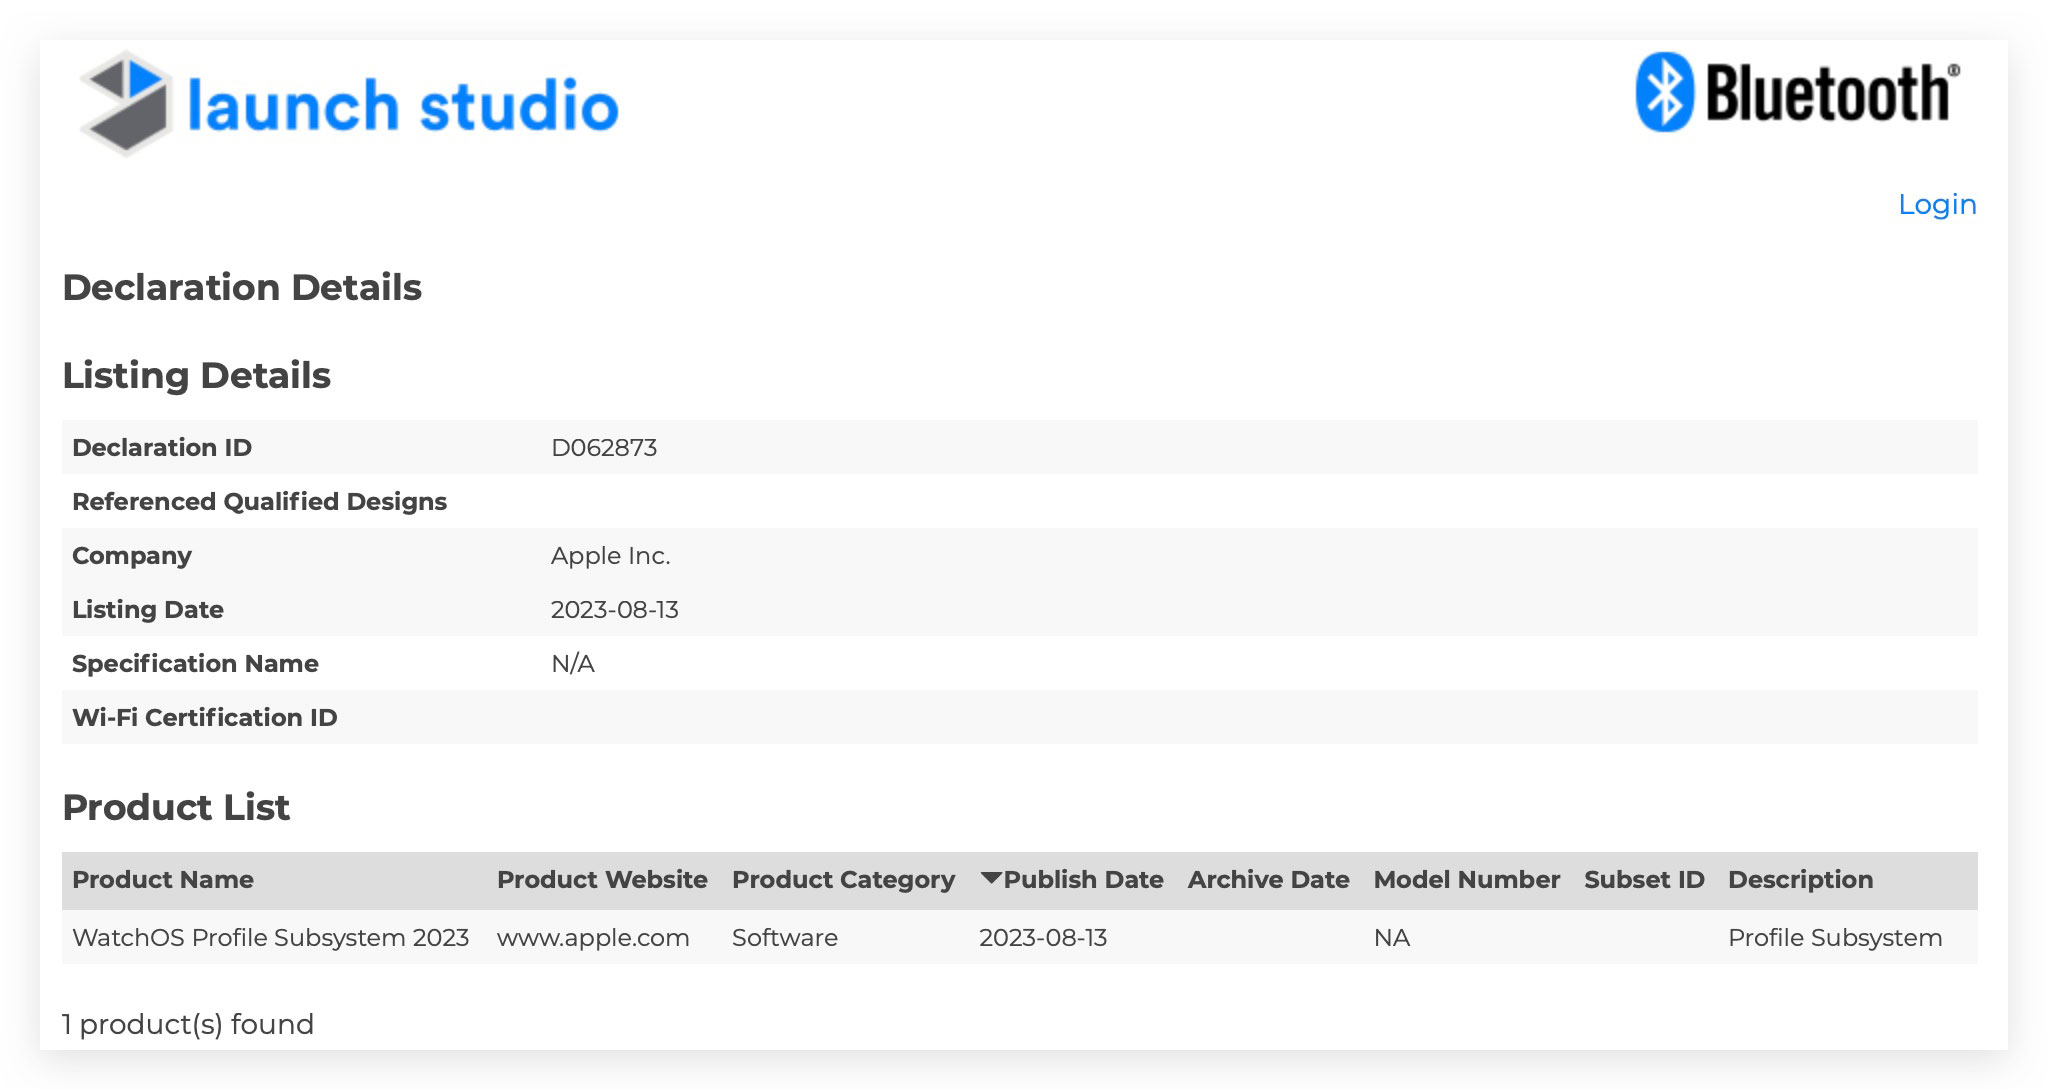Sort table by Subset ID header
Screen dimensions: 2048x1090
coord(1644,880)
